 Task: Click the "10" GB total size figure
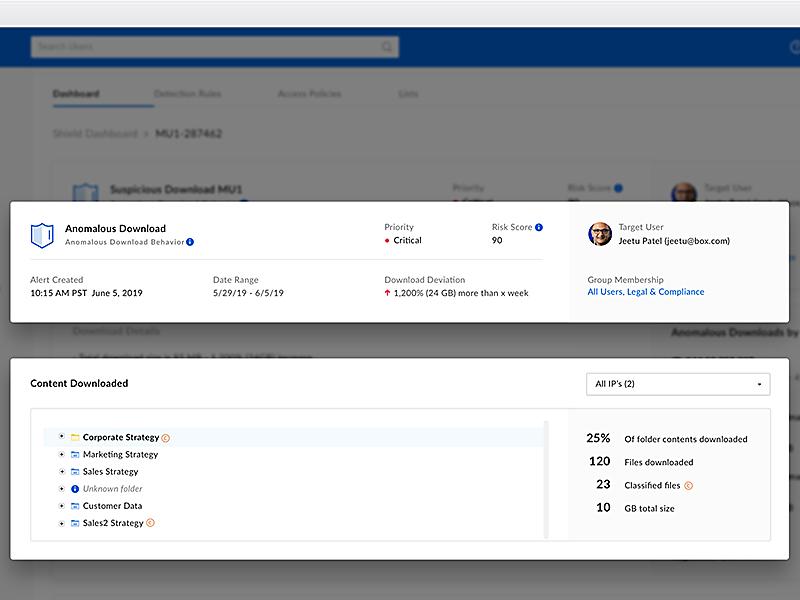click(603, 507)
